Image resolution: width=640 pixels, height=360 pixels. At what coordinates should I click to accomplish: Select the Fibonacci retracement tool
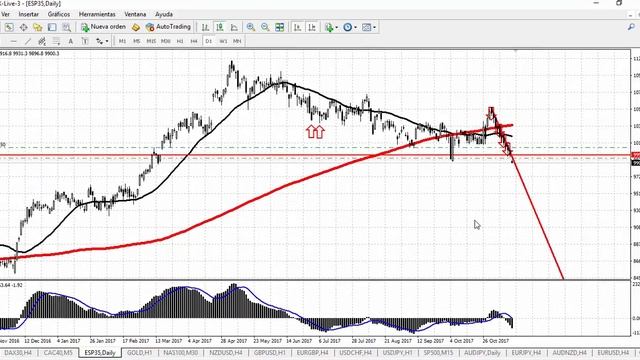56,41
